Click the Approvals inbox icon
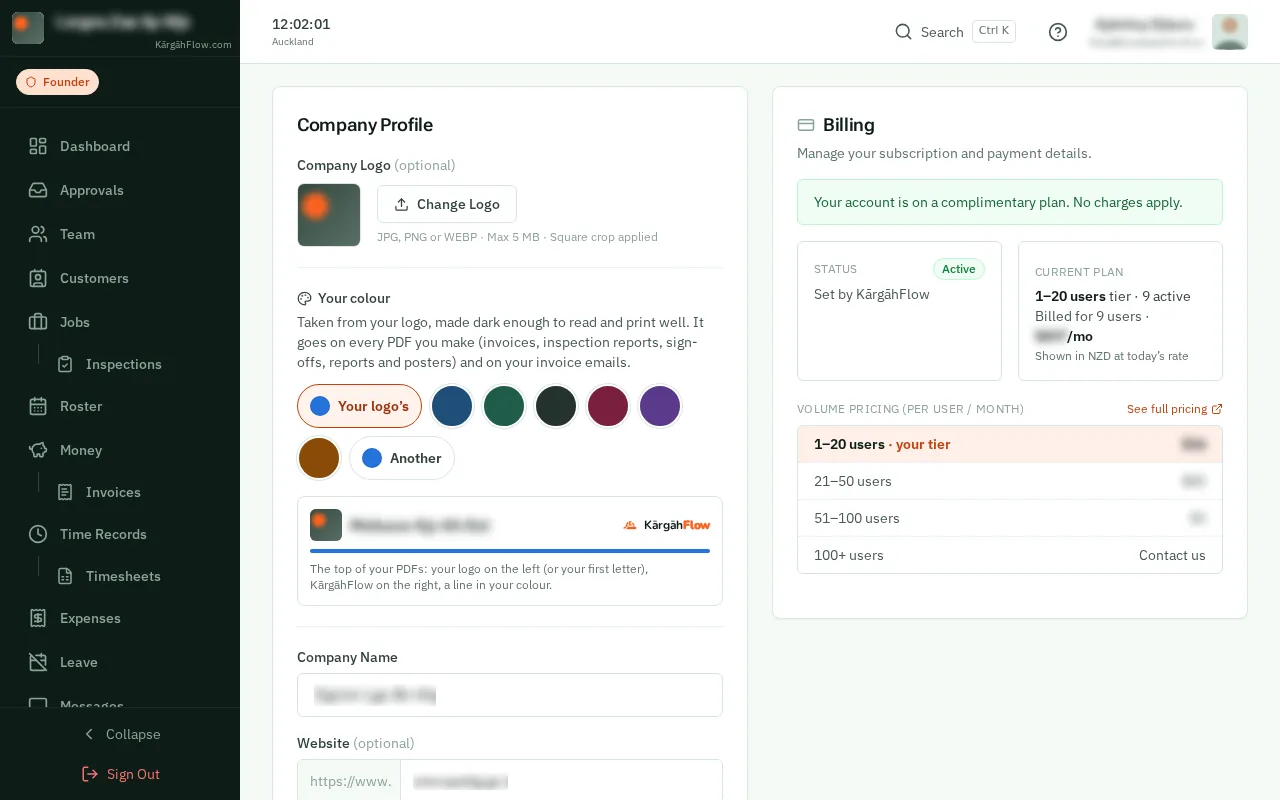The height and width of the screenshot is (800, 1280). pos(38,190)
